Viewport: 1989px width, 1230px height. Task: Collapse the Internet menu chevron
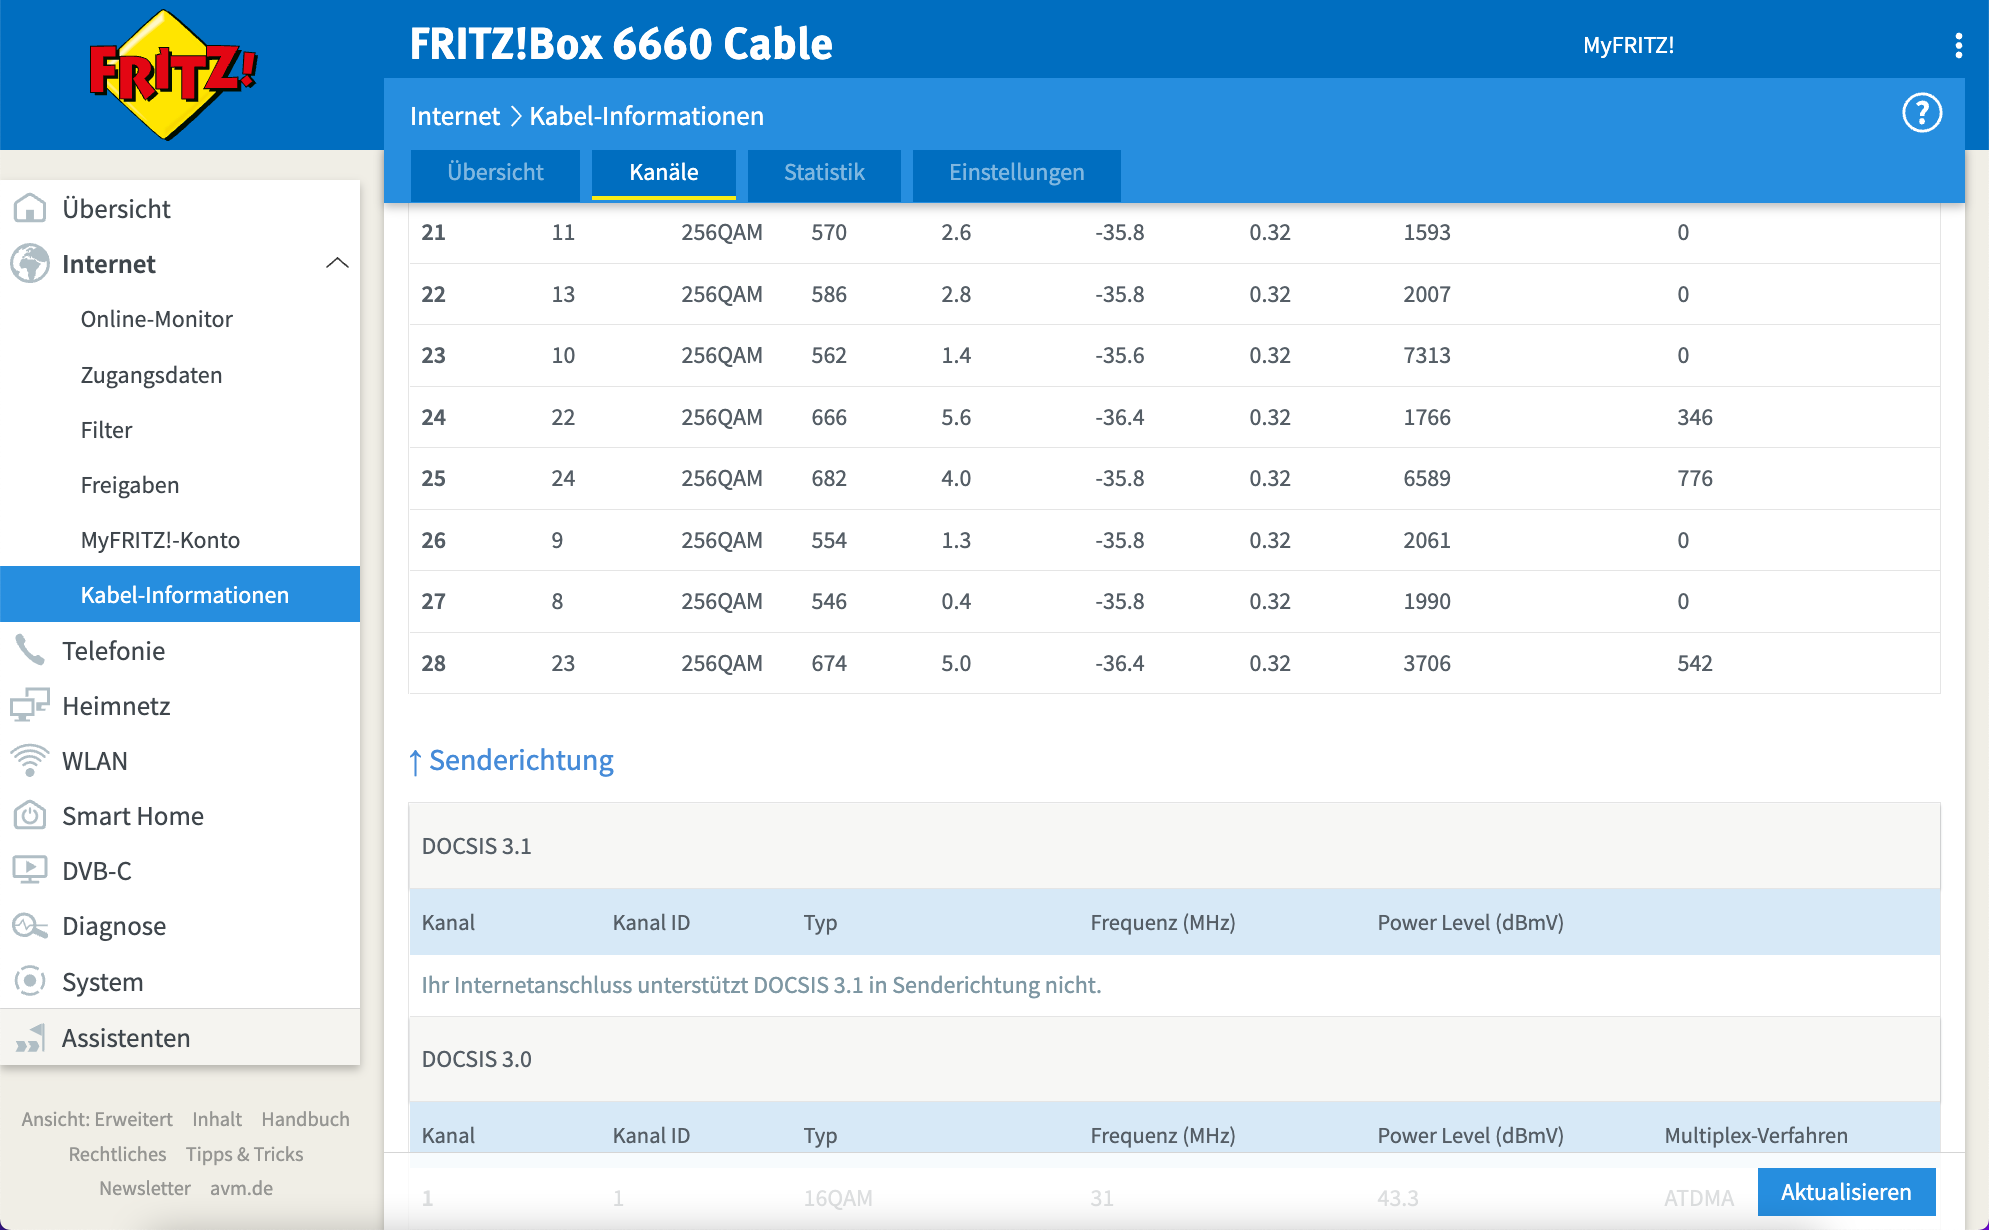338,263
